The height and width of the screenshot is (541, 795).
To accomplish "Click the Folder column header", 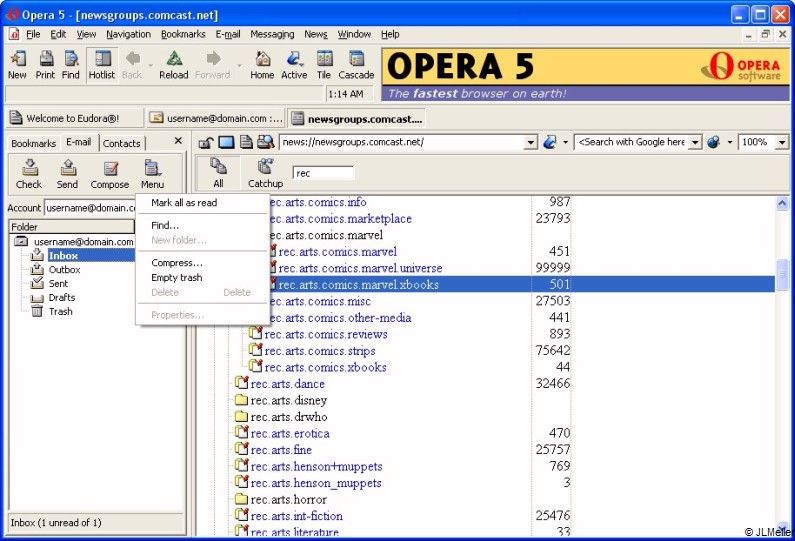I will click(x=71, y=227).
